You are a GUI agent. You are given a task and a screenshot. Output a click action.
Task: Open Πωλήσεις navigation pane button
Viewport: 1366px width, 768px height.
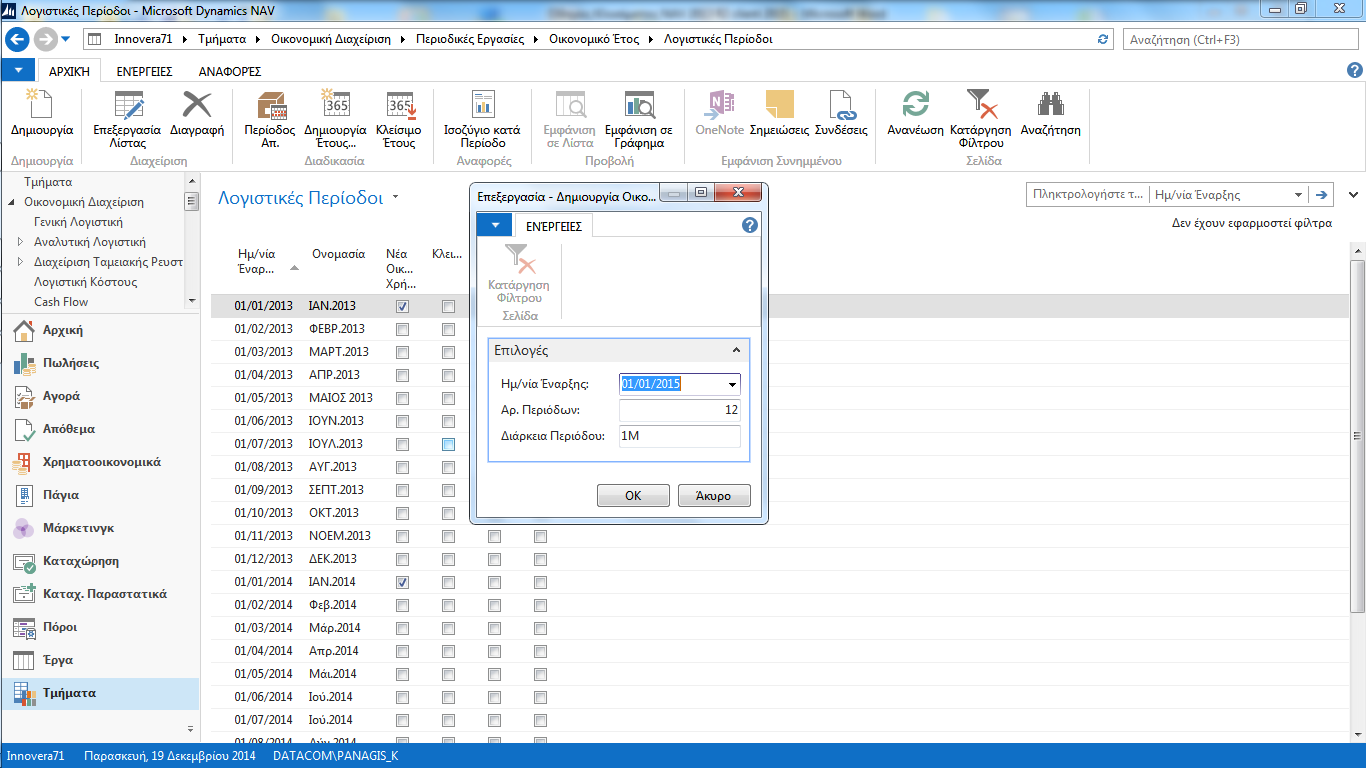point(100,363)
